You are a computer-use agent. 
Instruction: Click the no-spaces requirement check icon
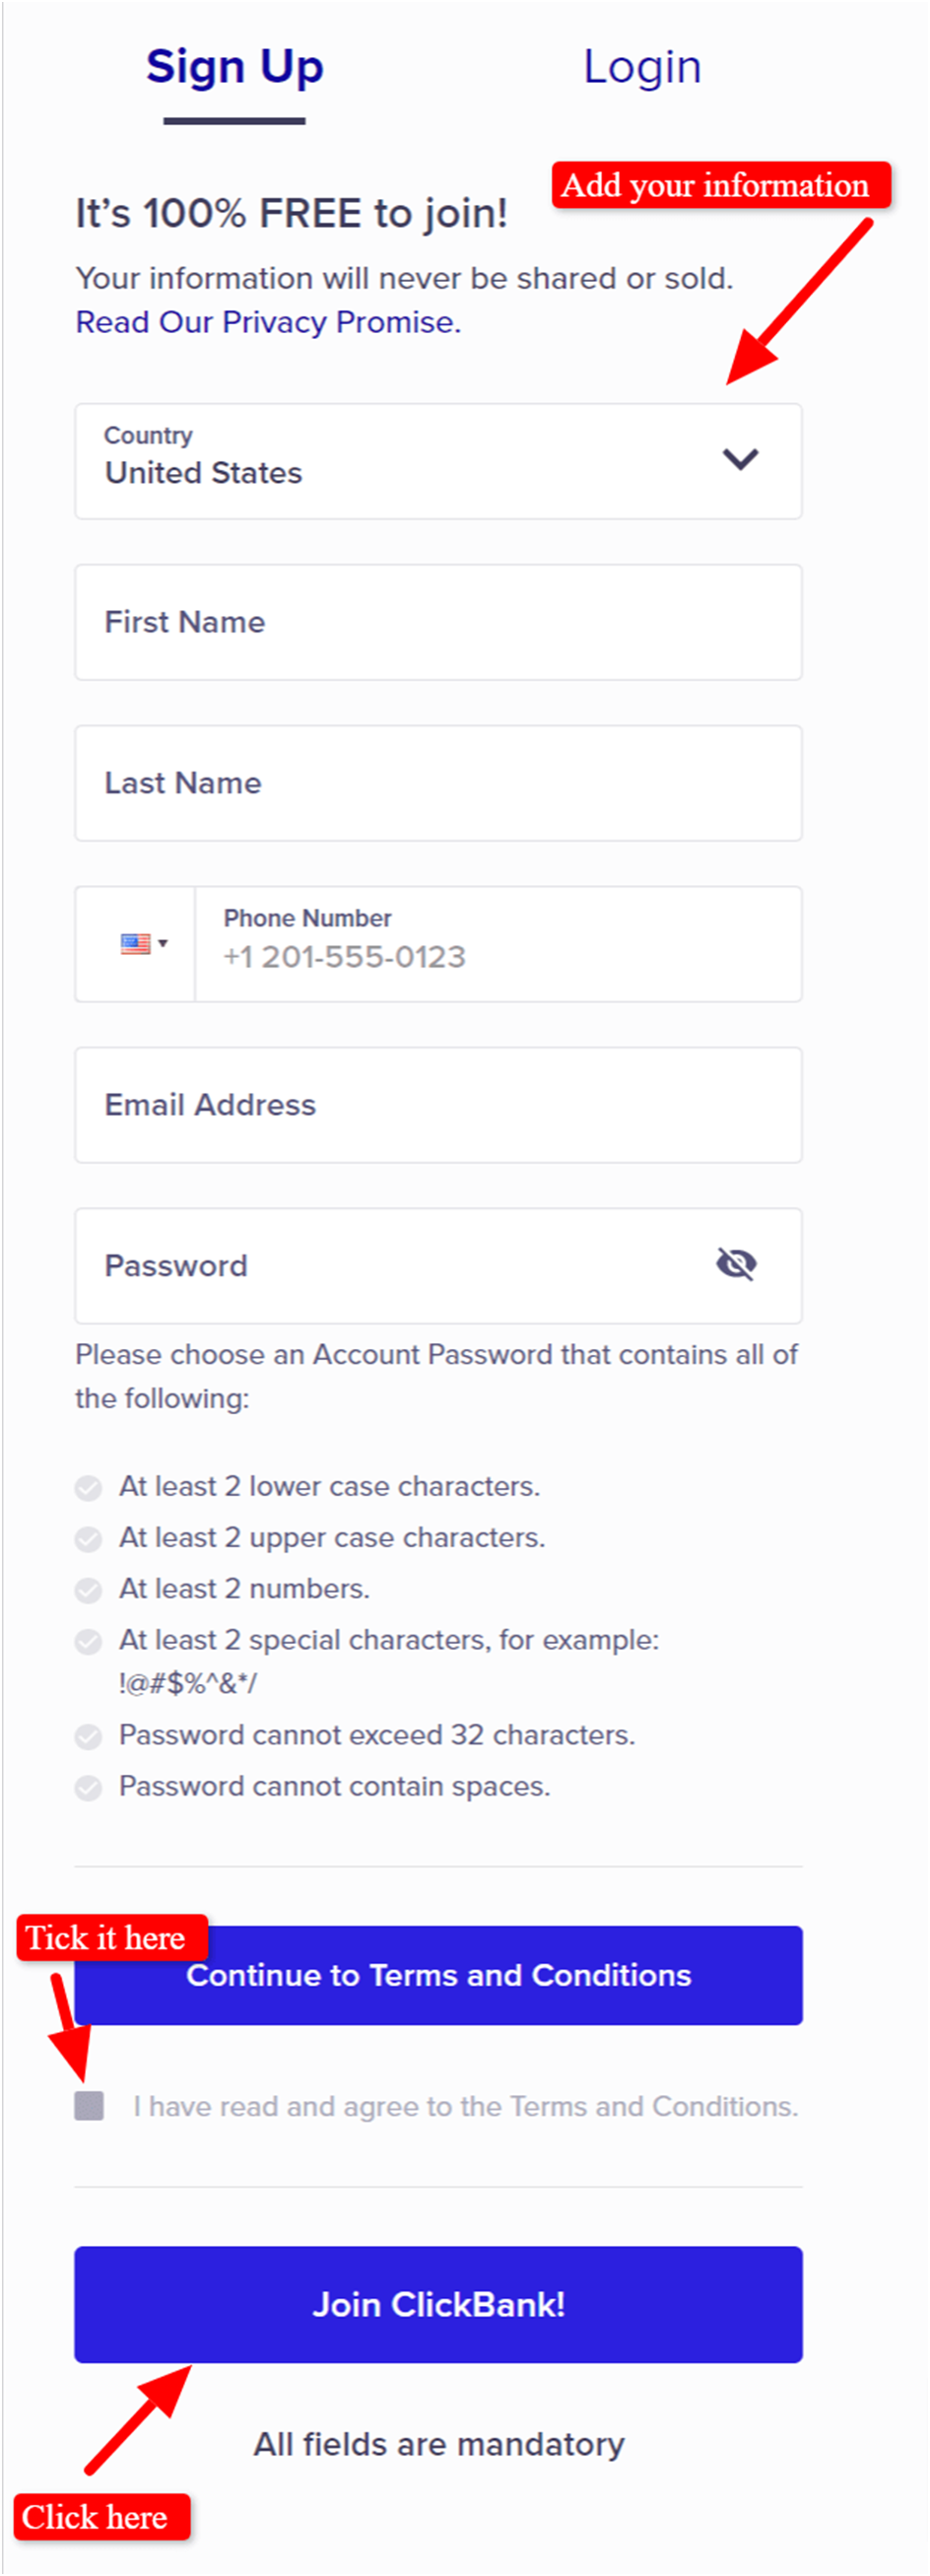tap(89, 1787)
